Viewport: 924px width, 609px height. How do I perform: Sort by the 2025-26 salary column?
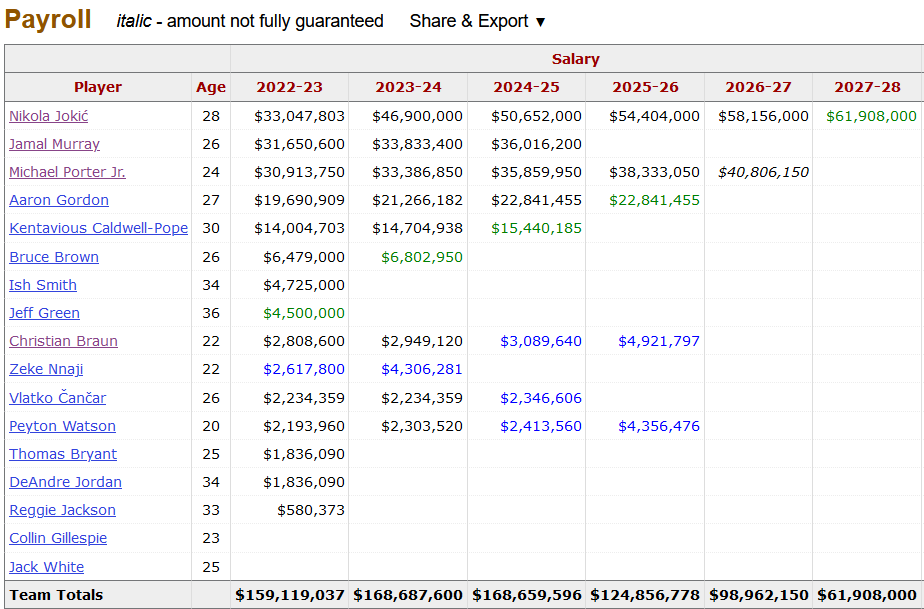click(645, 87)
